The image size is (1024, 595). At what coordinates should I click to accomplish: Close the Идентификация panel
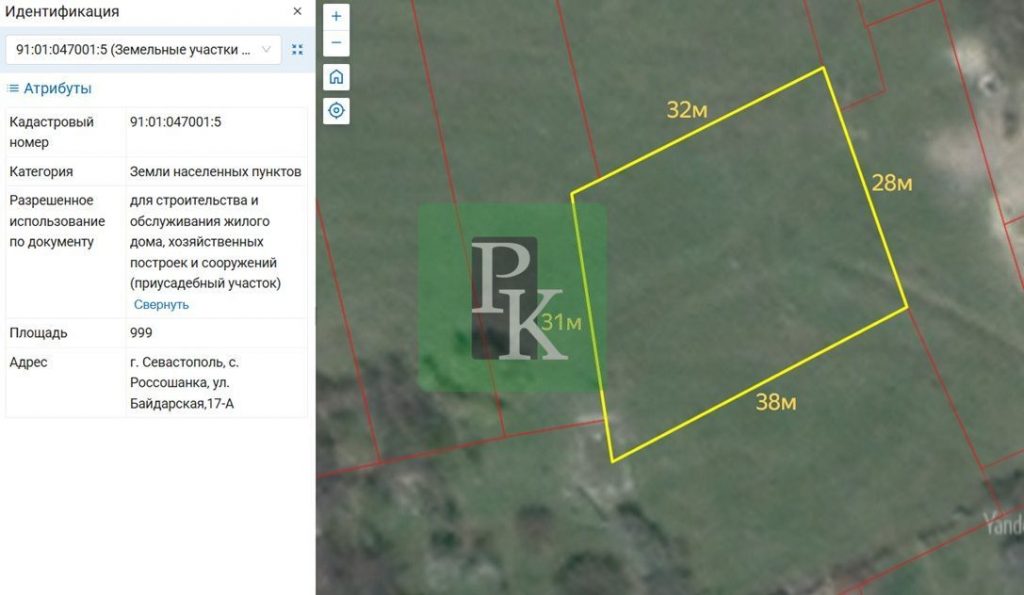[x=297, y=12]
